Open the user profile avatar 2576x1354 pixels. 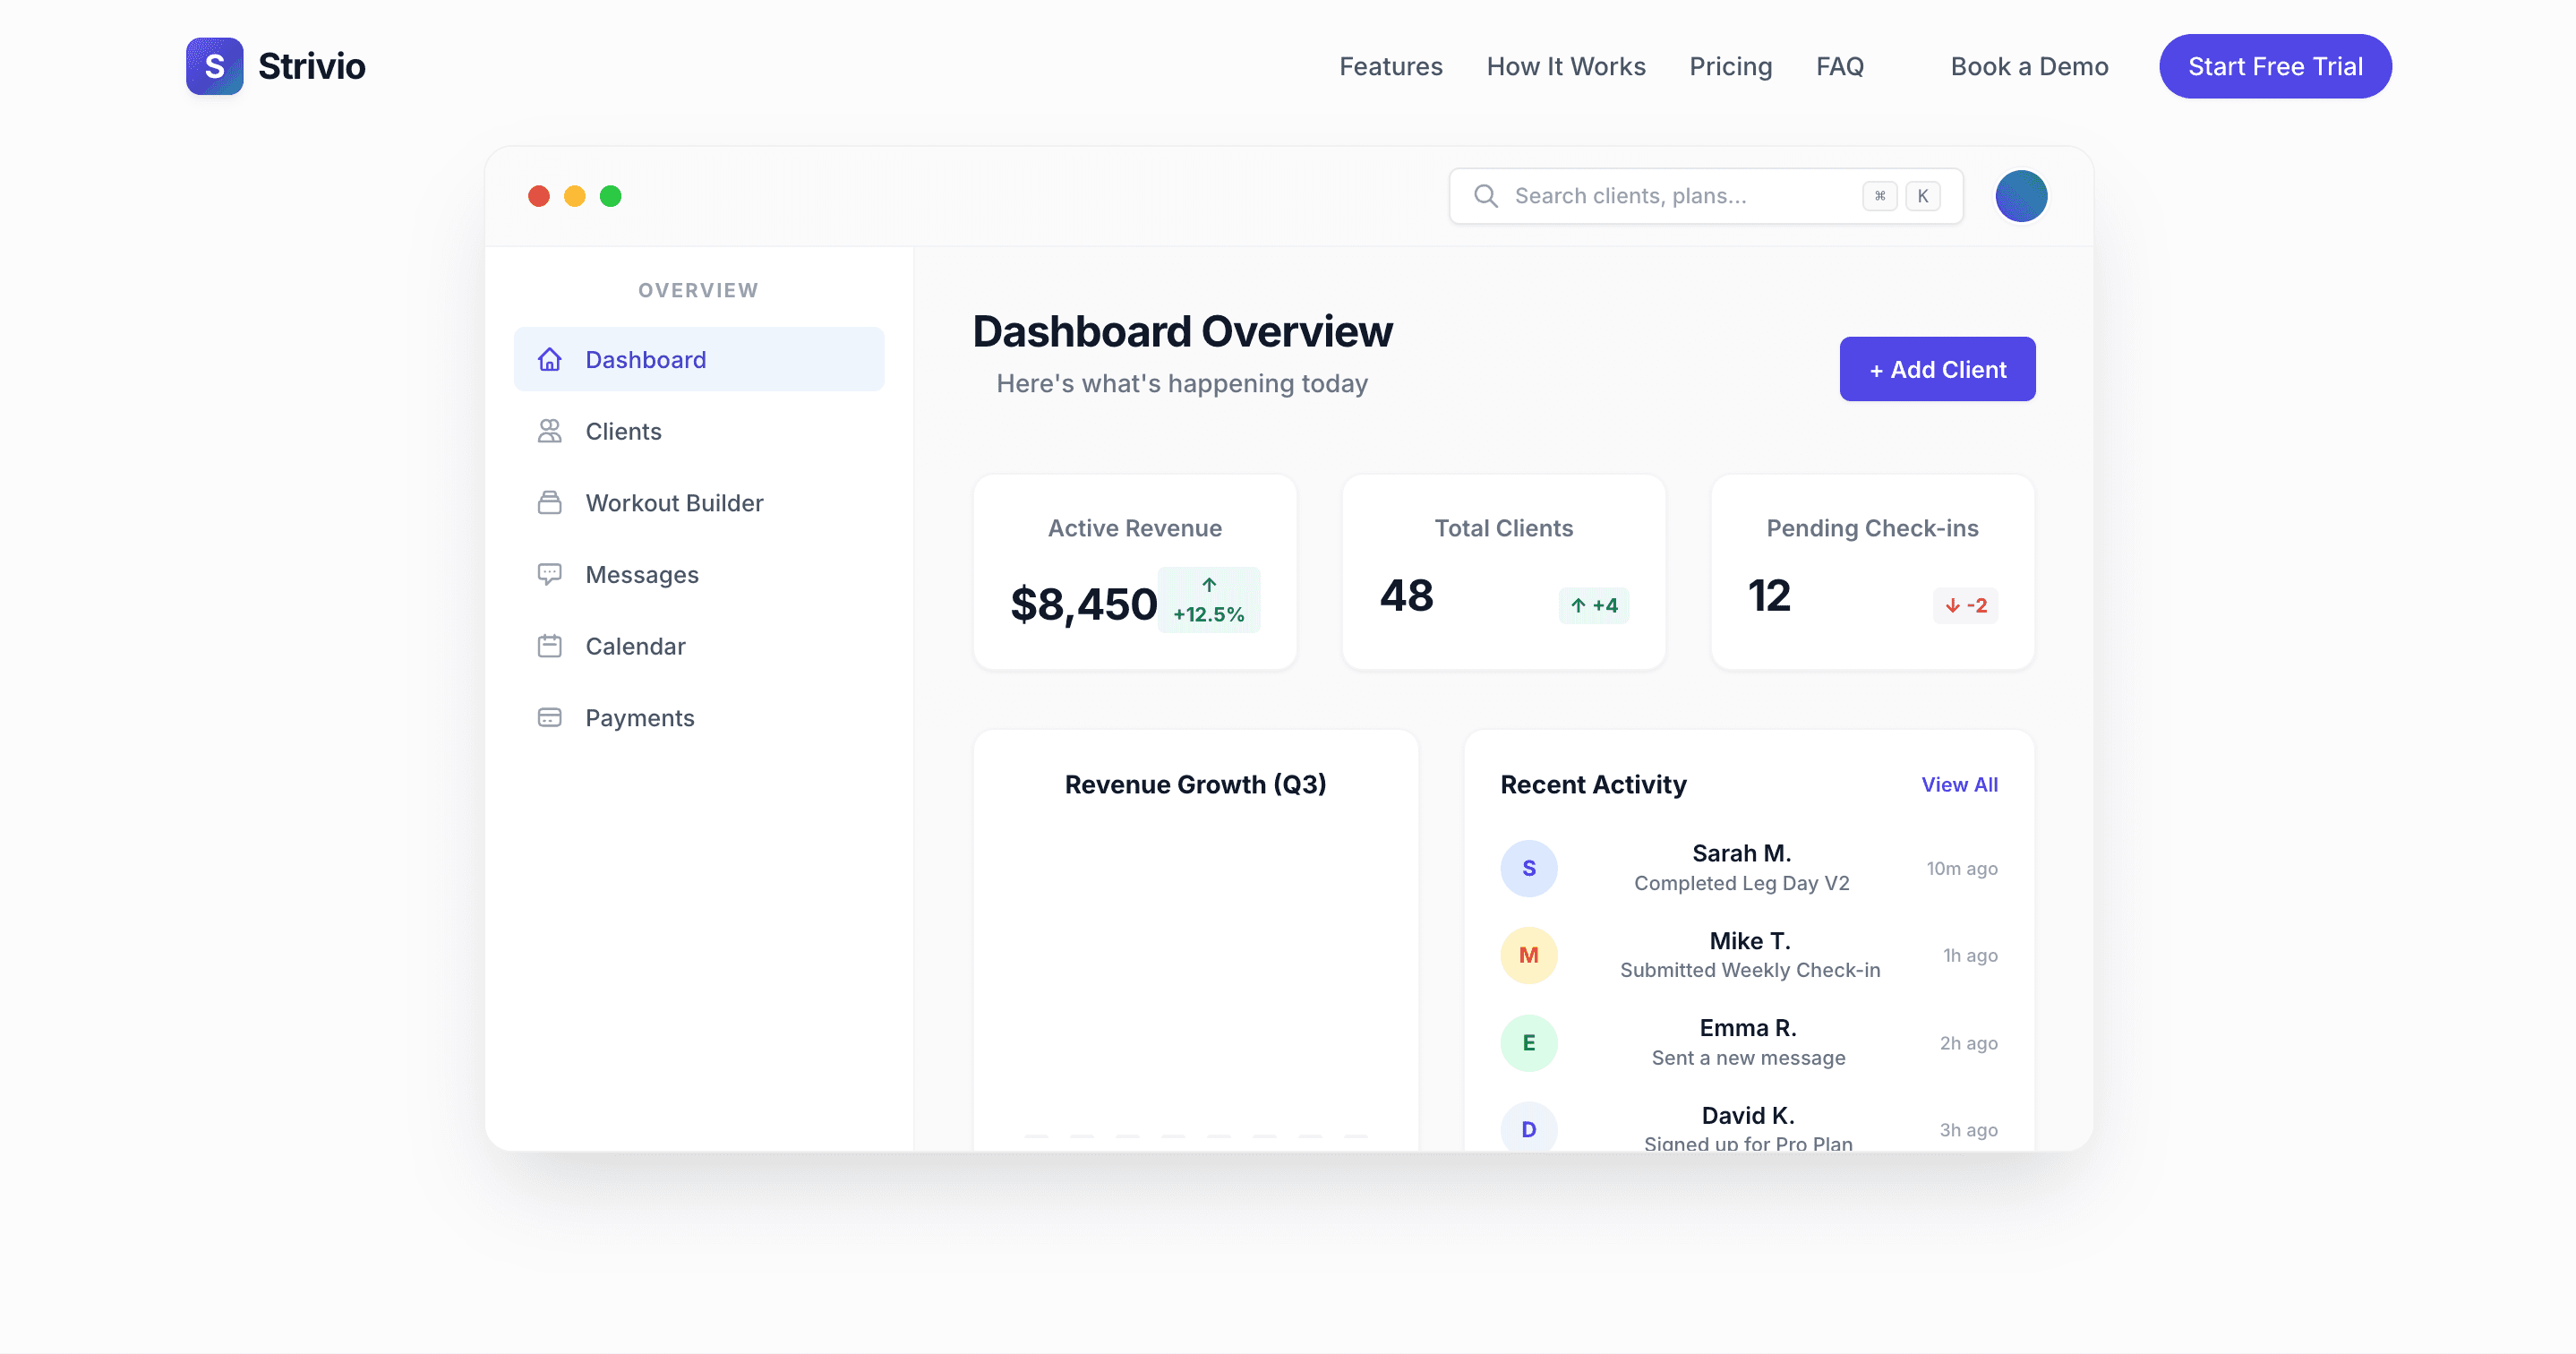pyautogui.click(x=2020, y=196)
